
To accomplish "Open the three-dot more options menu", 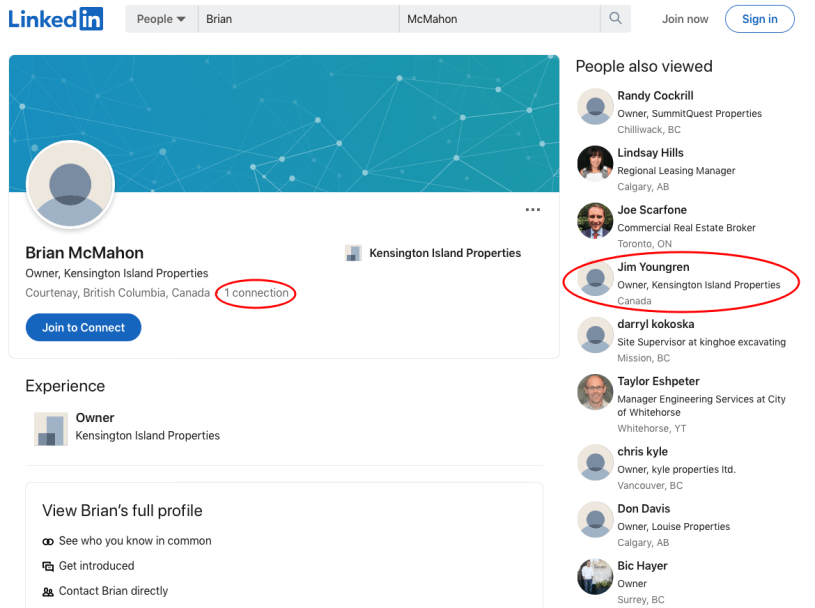I will [x=532, y=210].
